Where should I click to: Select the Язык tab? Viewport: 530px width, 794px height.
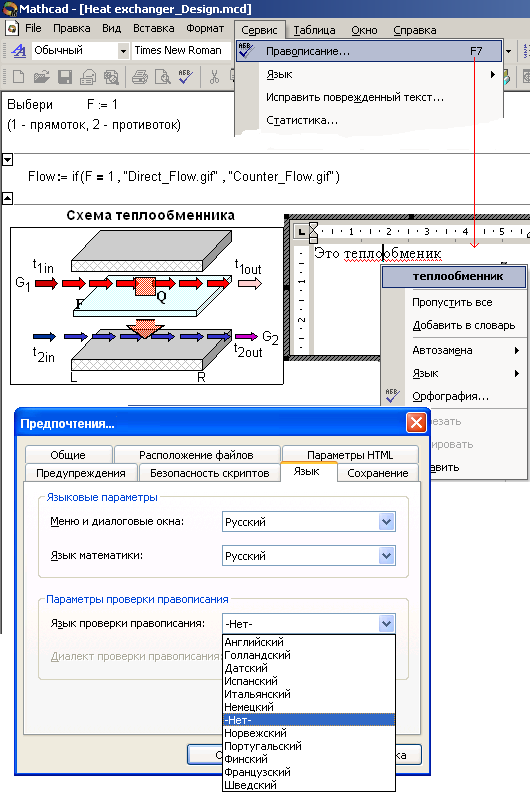tap(307, 471)
